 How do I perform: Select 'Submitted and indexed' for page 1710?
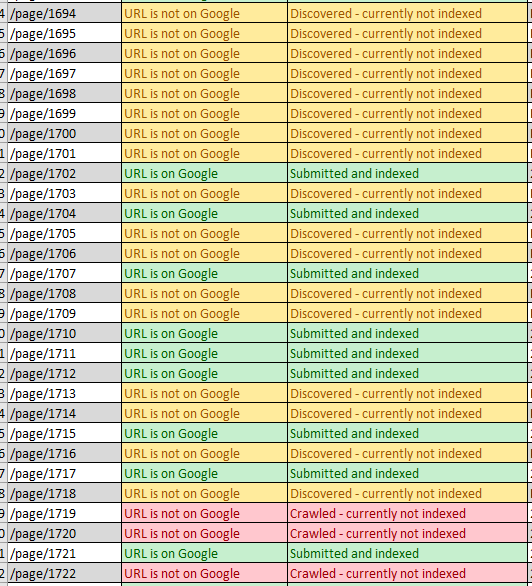[354, 333]
